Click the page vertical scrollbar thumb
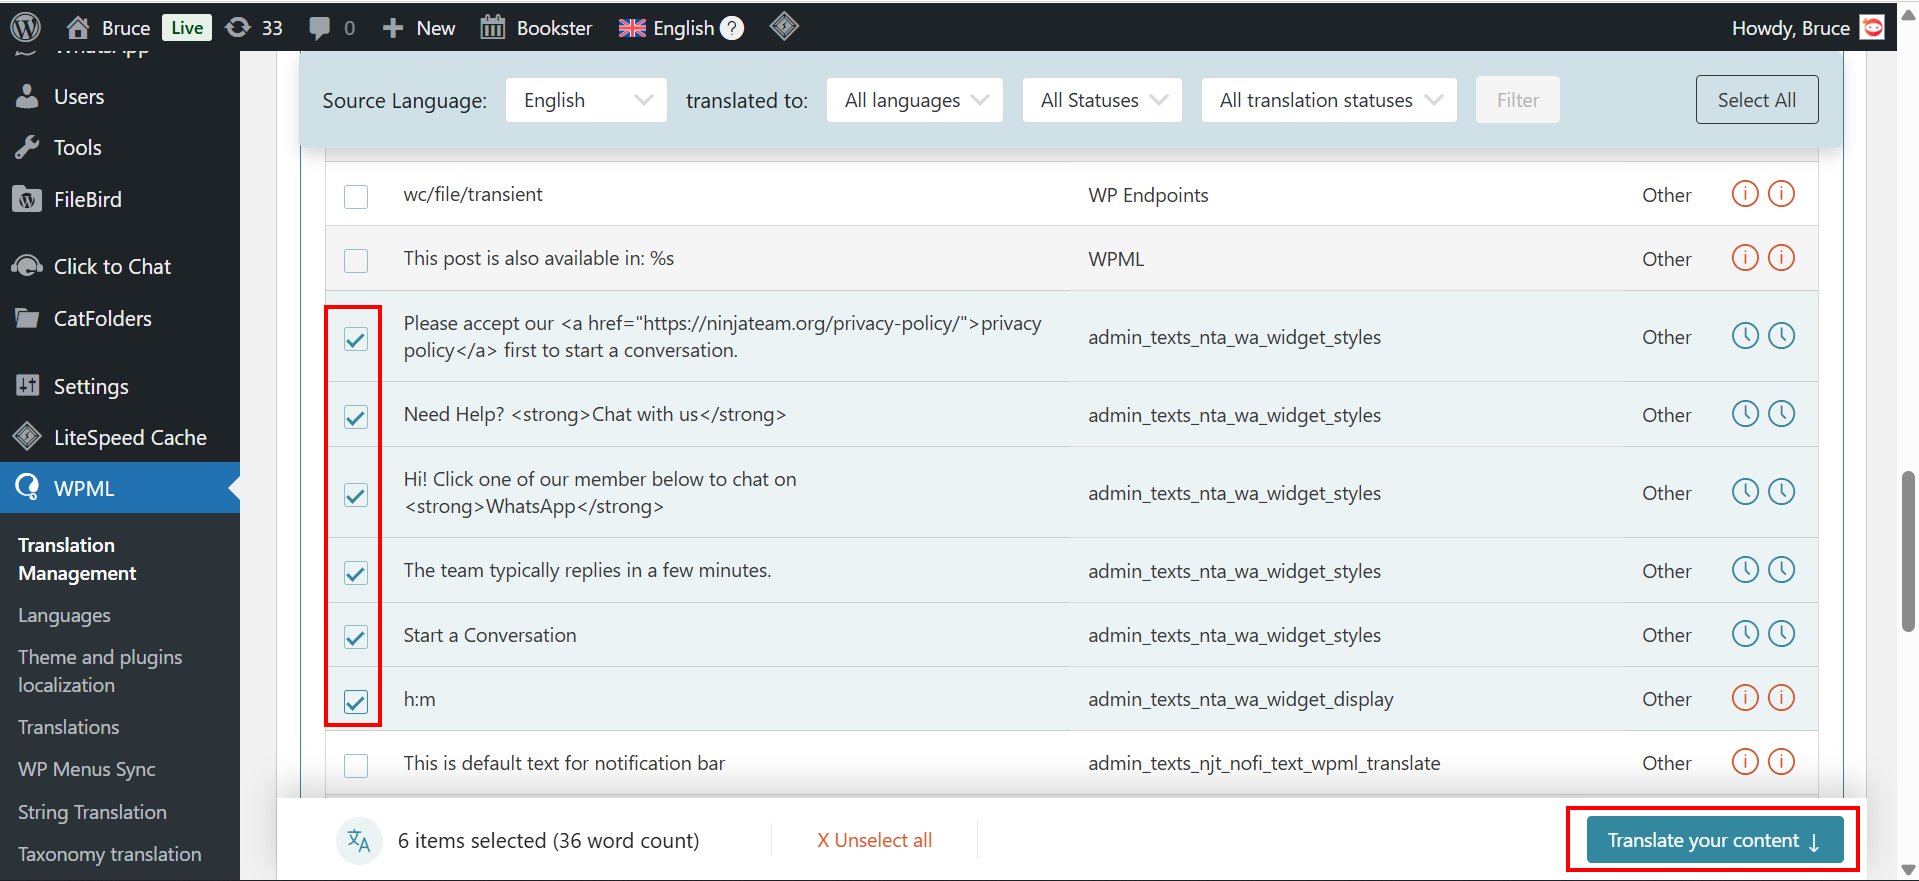The width and height of the screenshot is (1919, 881). point(1908,550)
